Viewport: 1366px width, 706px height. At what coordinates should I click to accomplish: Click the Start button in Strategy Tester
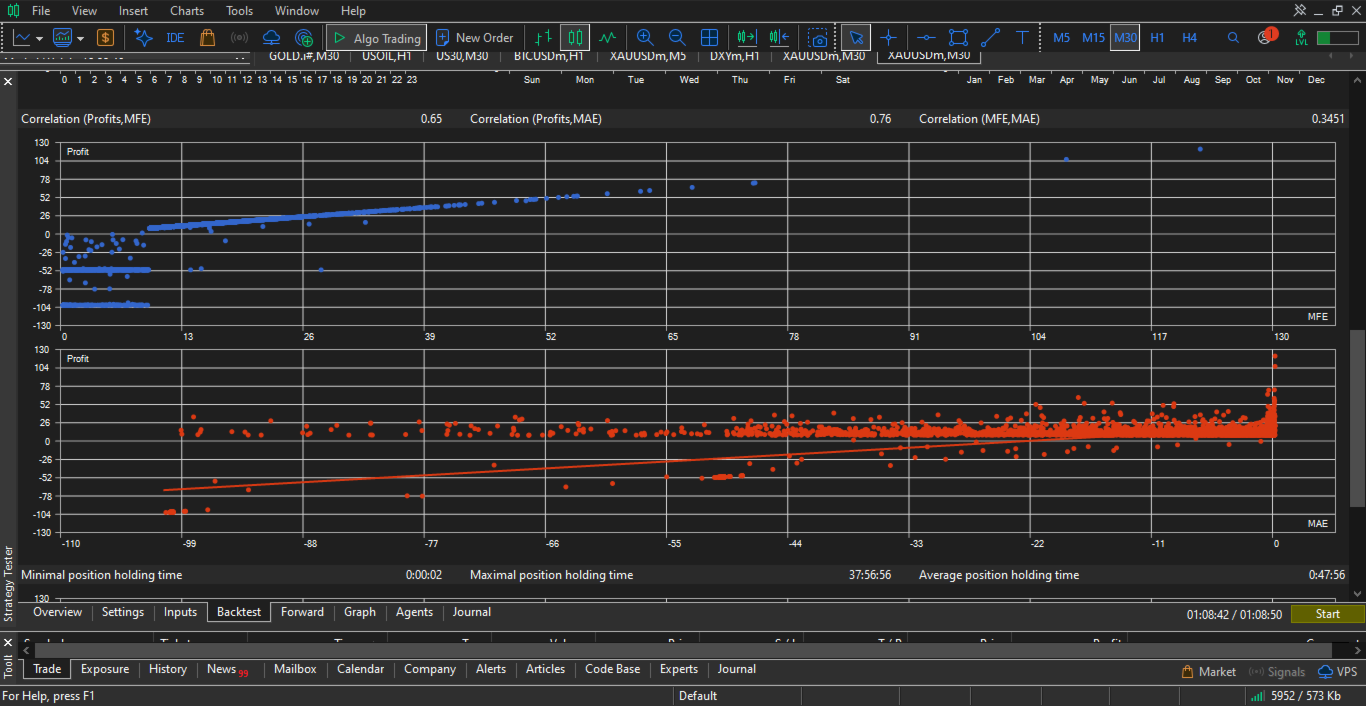[x=1327, y=614]
